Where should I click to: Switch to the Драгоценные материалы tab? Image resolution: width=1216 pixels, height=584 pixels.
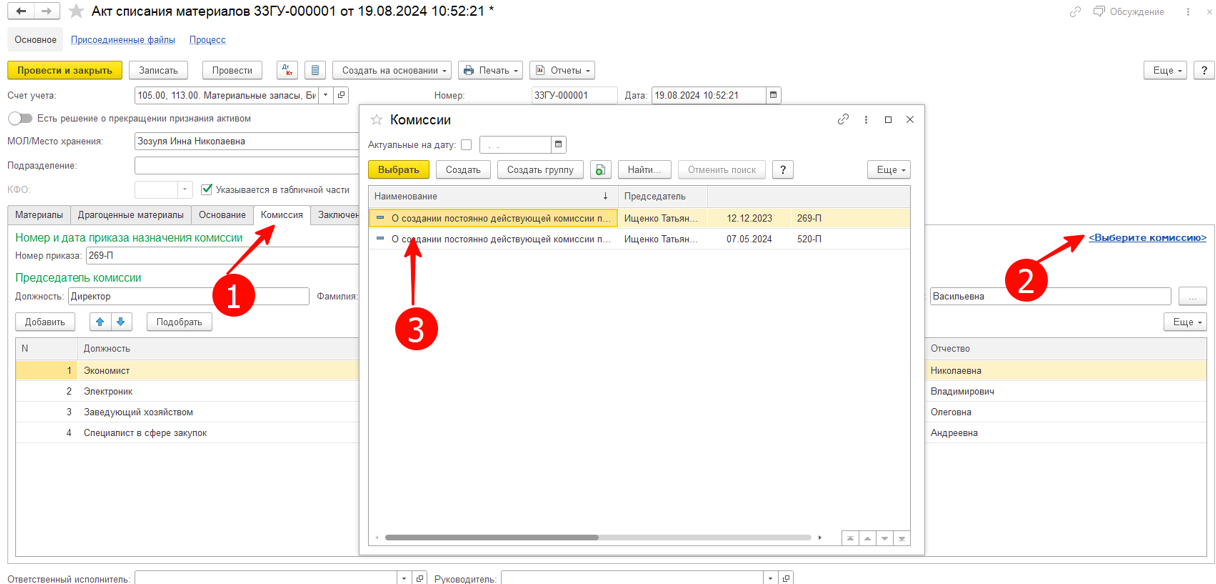click(131, 215)
